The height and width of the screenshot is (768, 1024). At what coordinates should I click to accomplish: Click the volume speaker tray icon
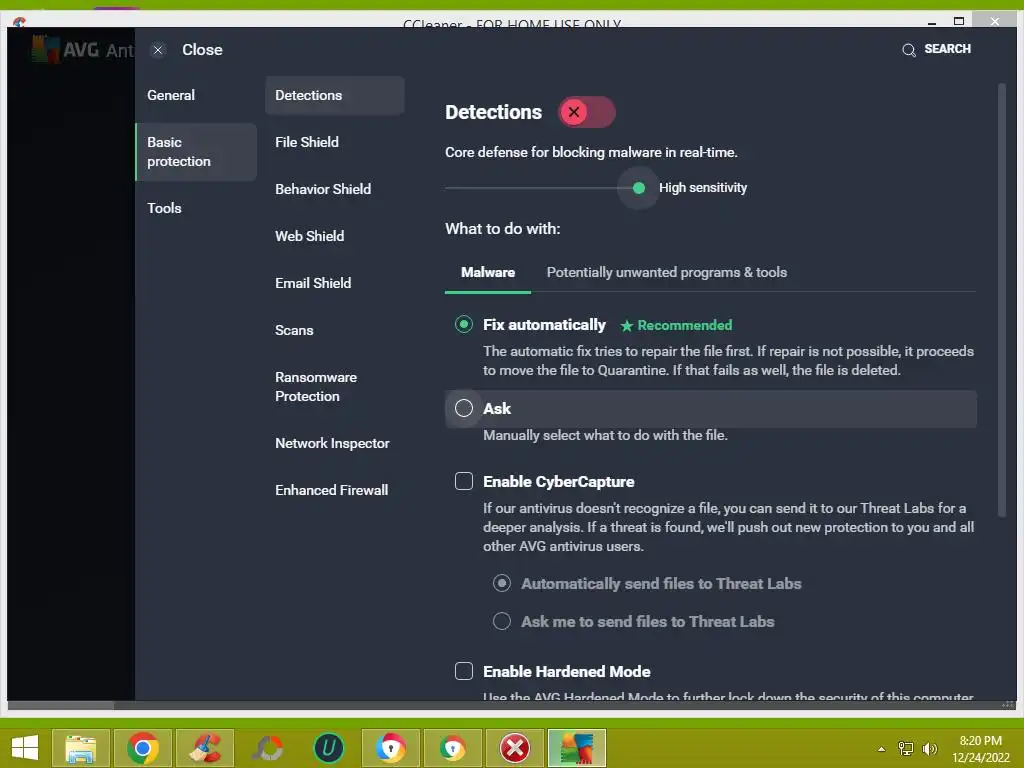point(929,749)
